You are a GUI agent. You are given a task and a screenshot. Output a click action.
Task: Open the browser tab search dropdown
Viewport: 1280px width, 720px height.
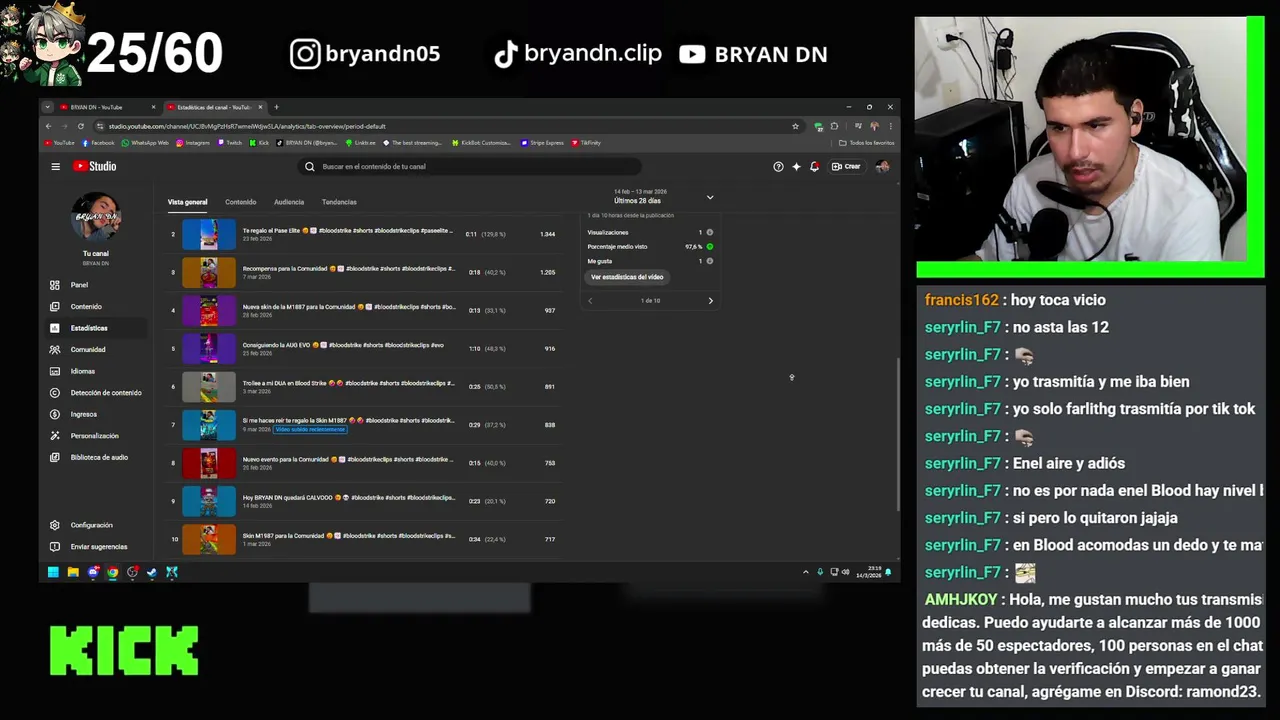47,107
